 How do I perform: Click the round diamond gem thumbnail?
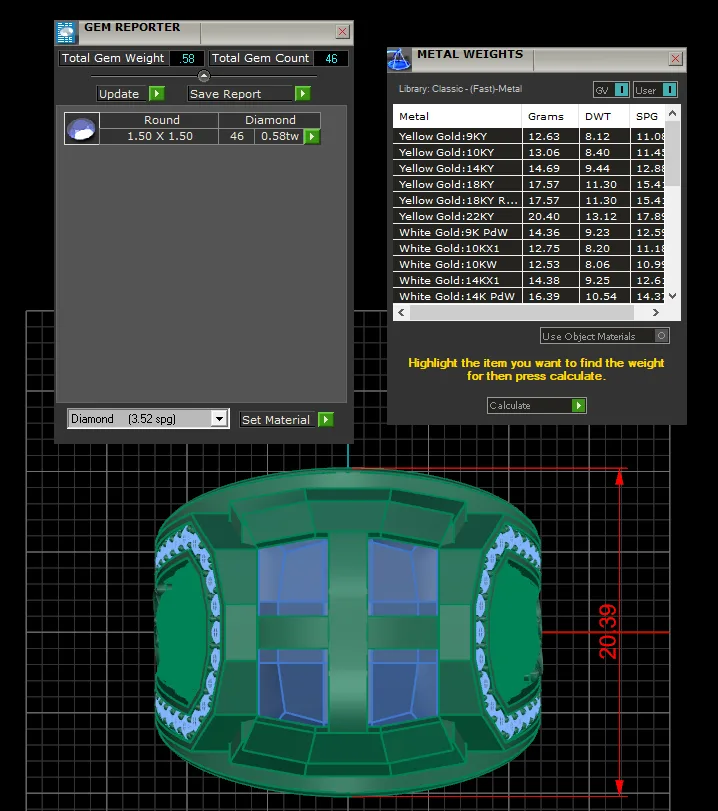[x=82, y=128]
